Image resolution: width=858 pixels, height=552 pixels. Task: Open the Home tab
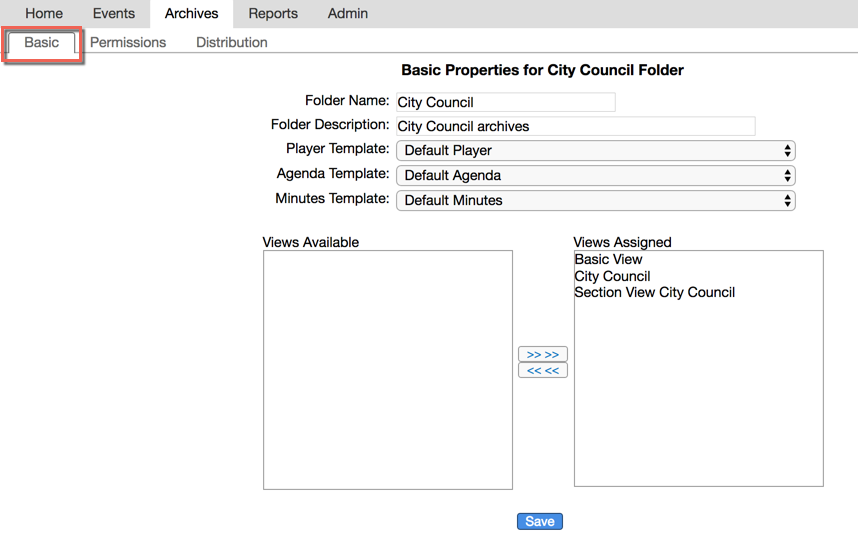(x=44, y=14)
